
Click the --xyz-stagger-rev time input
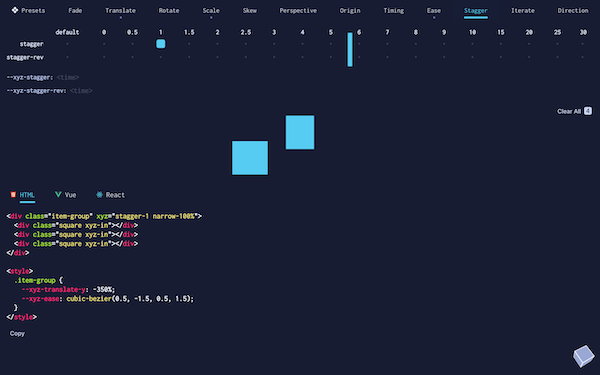coord(81,91)
